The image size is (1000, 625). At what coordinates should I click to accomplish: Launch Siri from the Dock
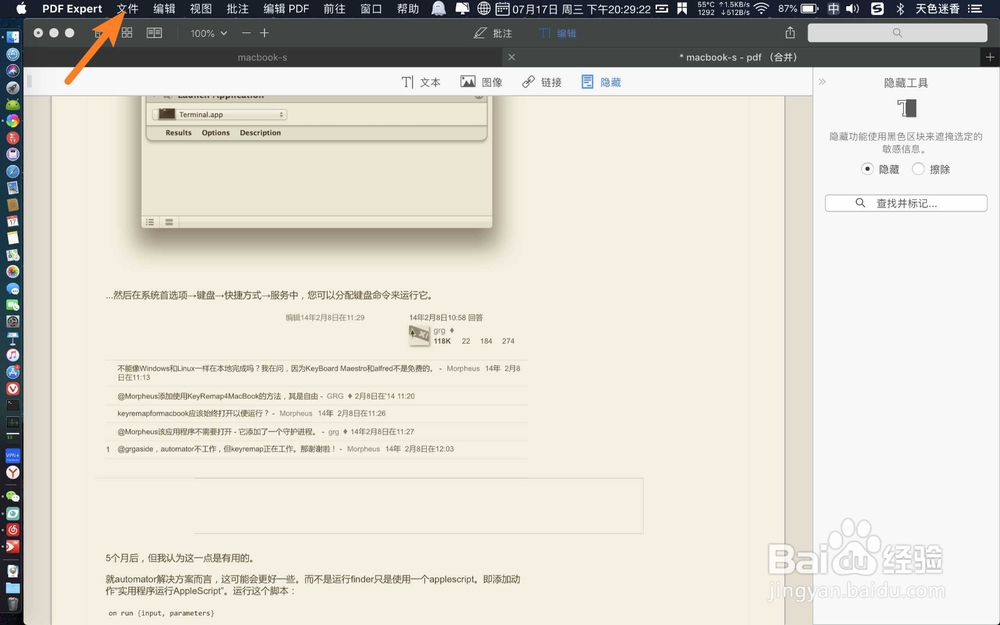pos(13,71)
